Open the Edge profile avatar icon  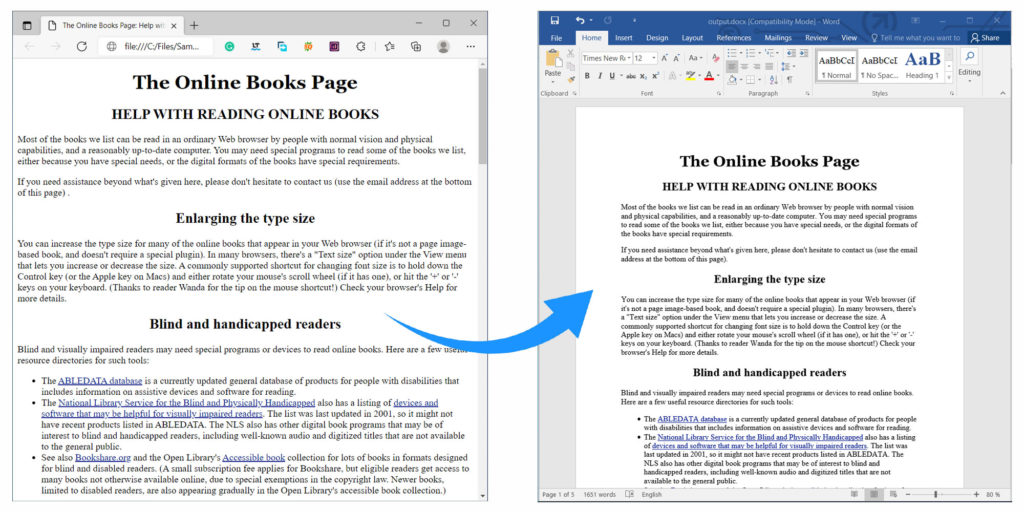pyautogui.click(x=443, y=46)
